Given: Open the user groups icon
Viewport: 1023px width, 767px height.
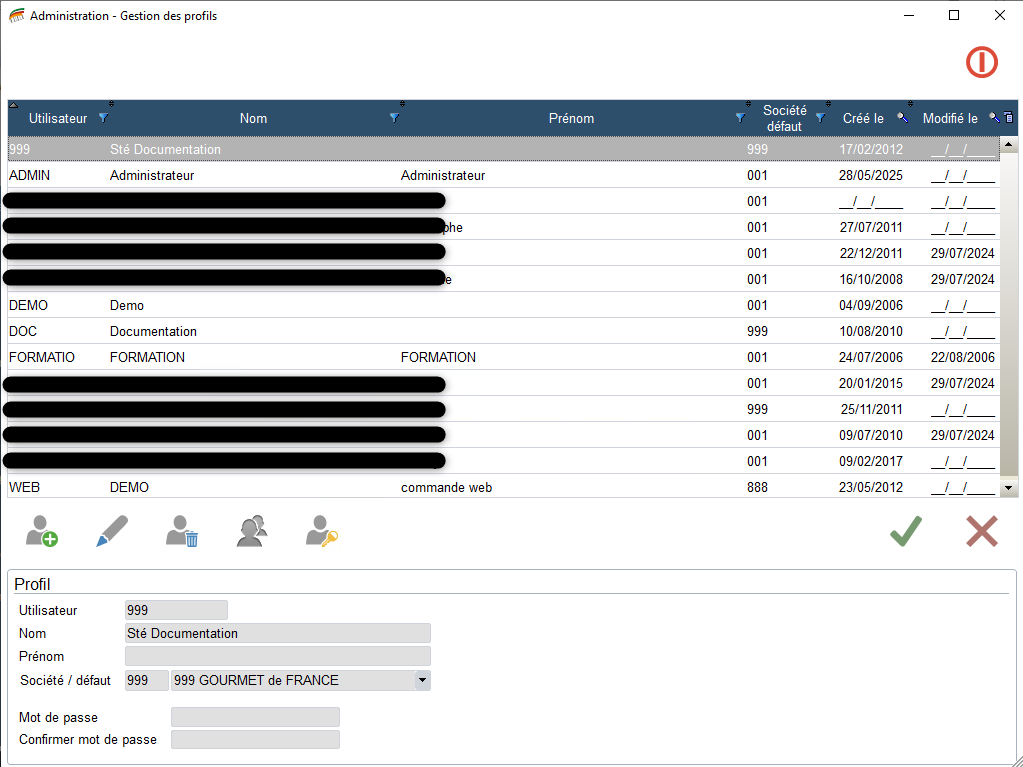Looking at the screenshot, I should [x=252, y=531].
